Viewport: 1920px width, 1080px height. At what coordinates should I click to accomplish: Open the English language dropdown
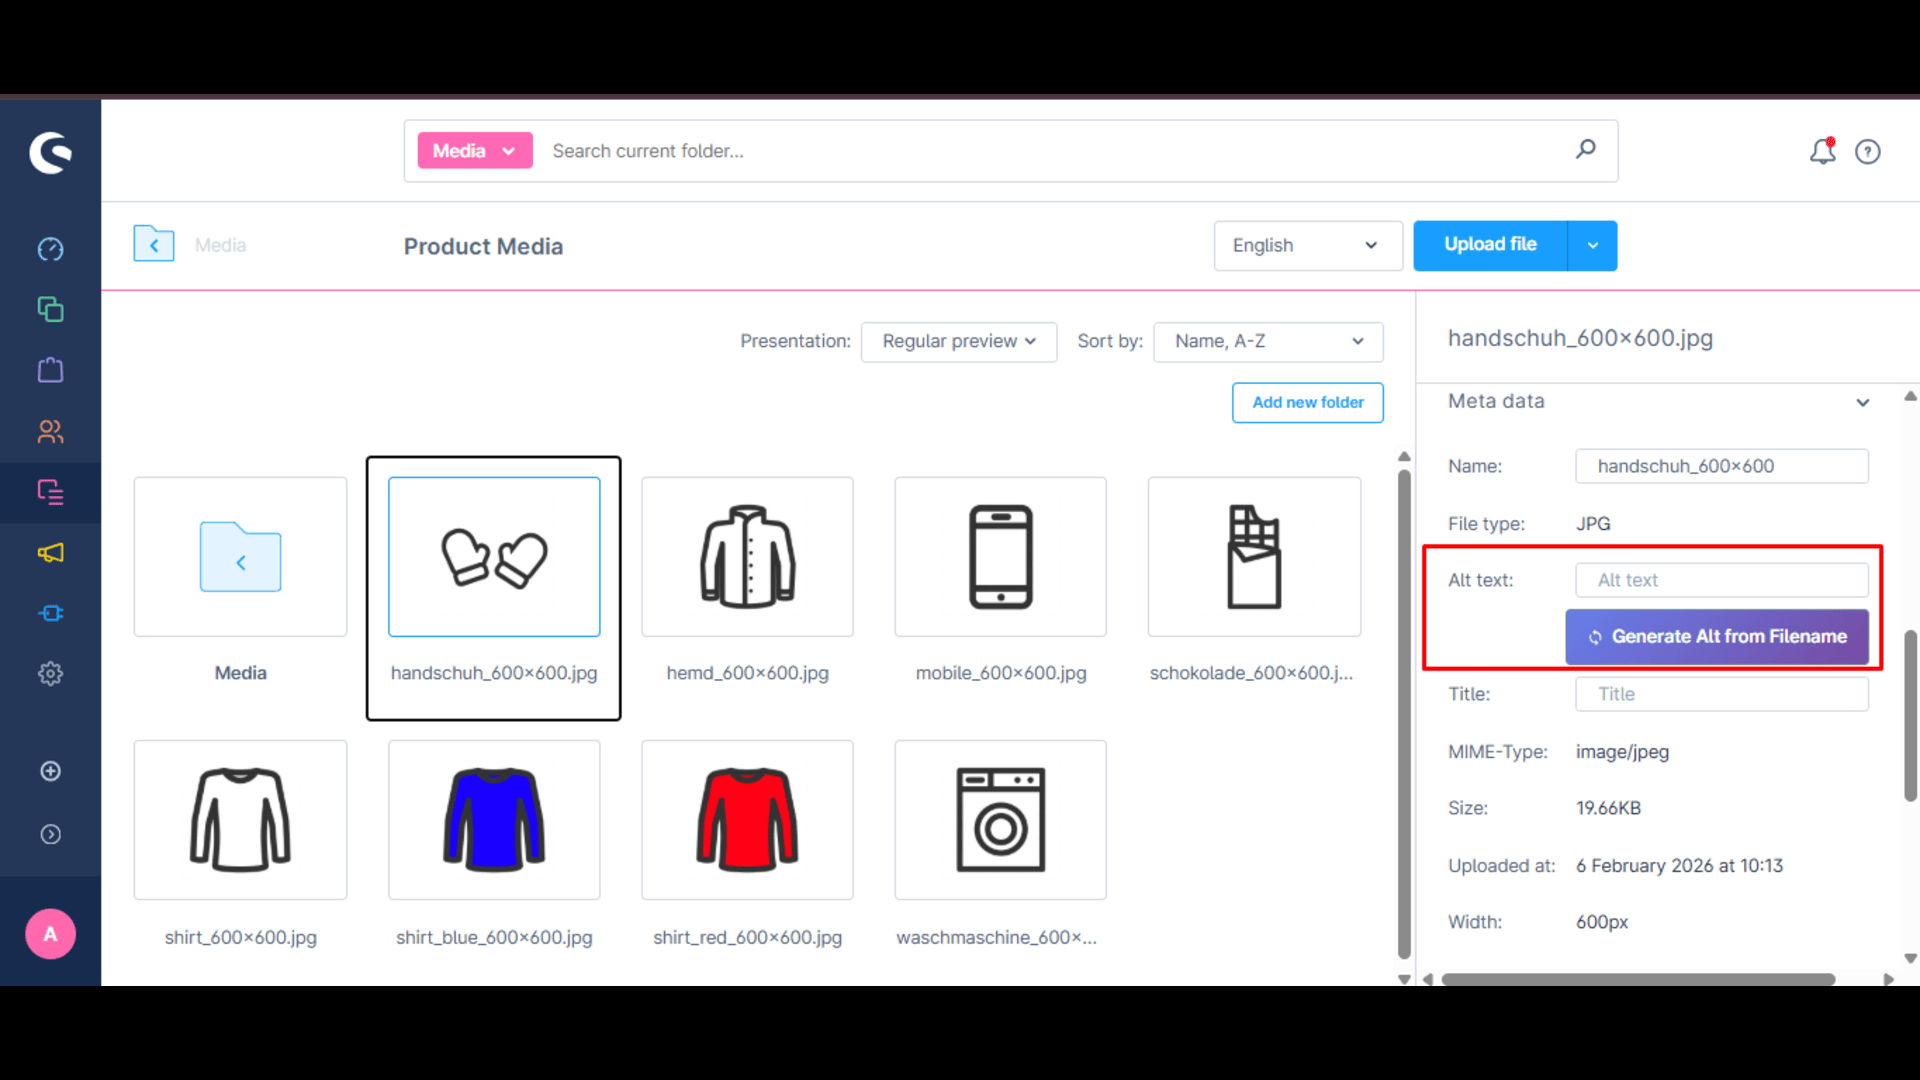tap(1308, 246)
